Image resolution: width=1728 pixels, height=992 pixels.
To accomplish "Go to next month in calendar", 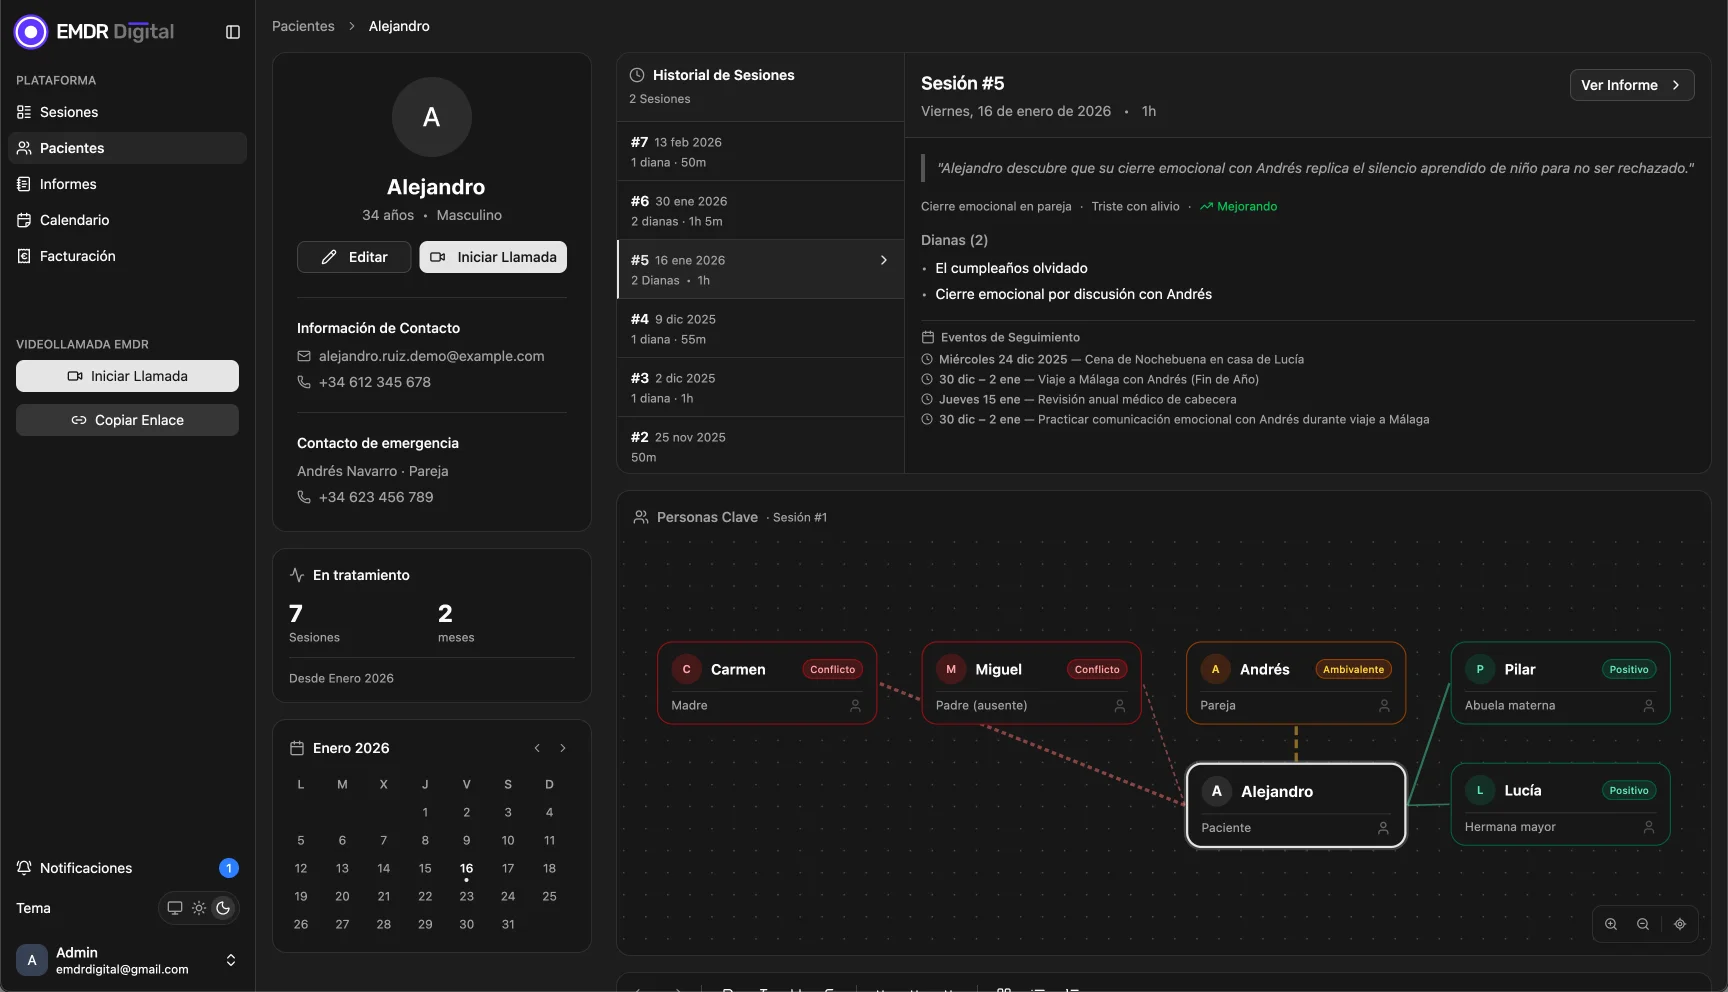I will [x=563, y=748].
